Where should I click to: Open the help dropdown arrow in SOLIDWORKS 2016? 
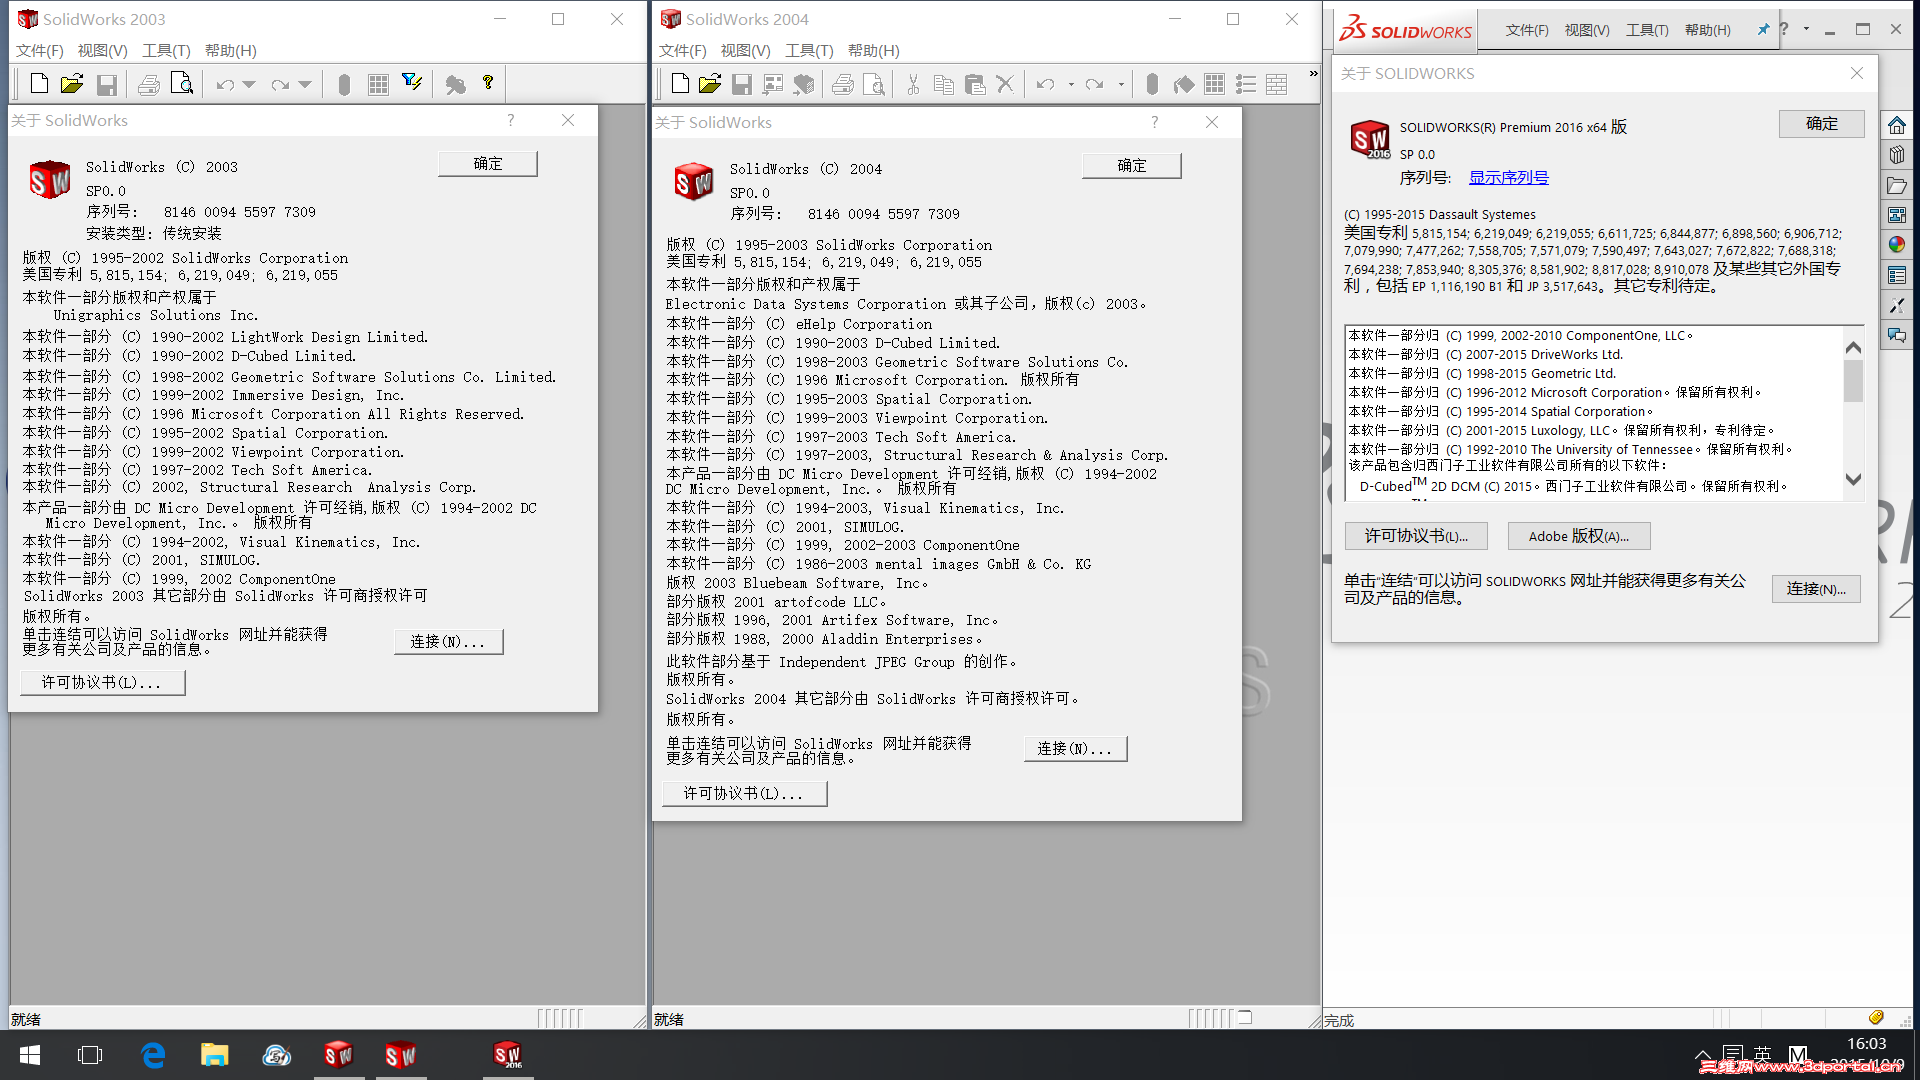point(1806,29)
